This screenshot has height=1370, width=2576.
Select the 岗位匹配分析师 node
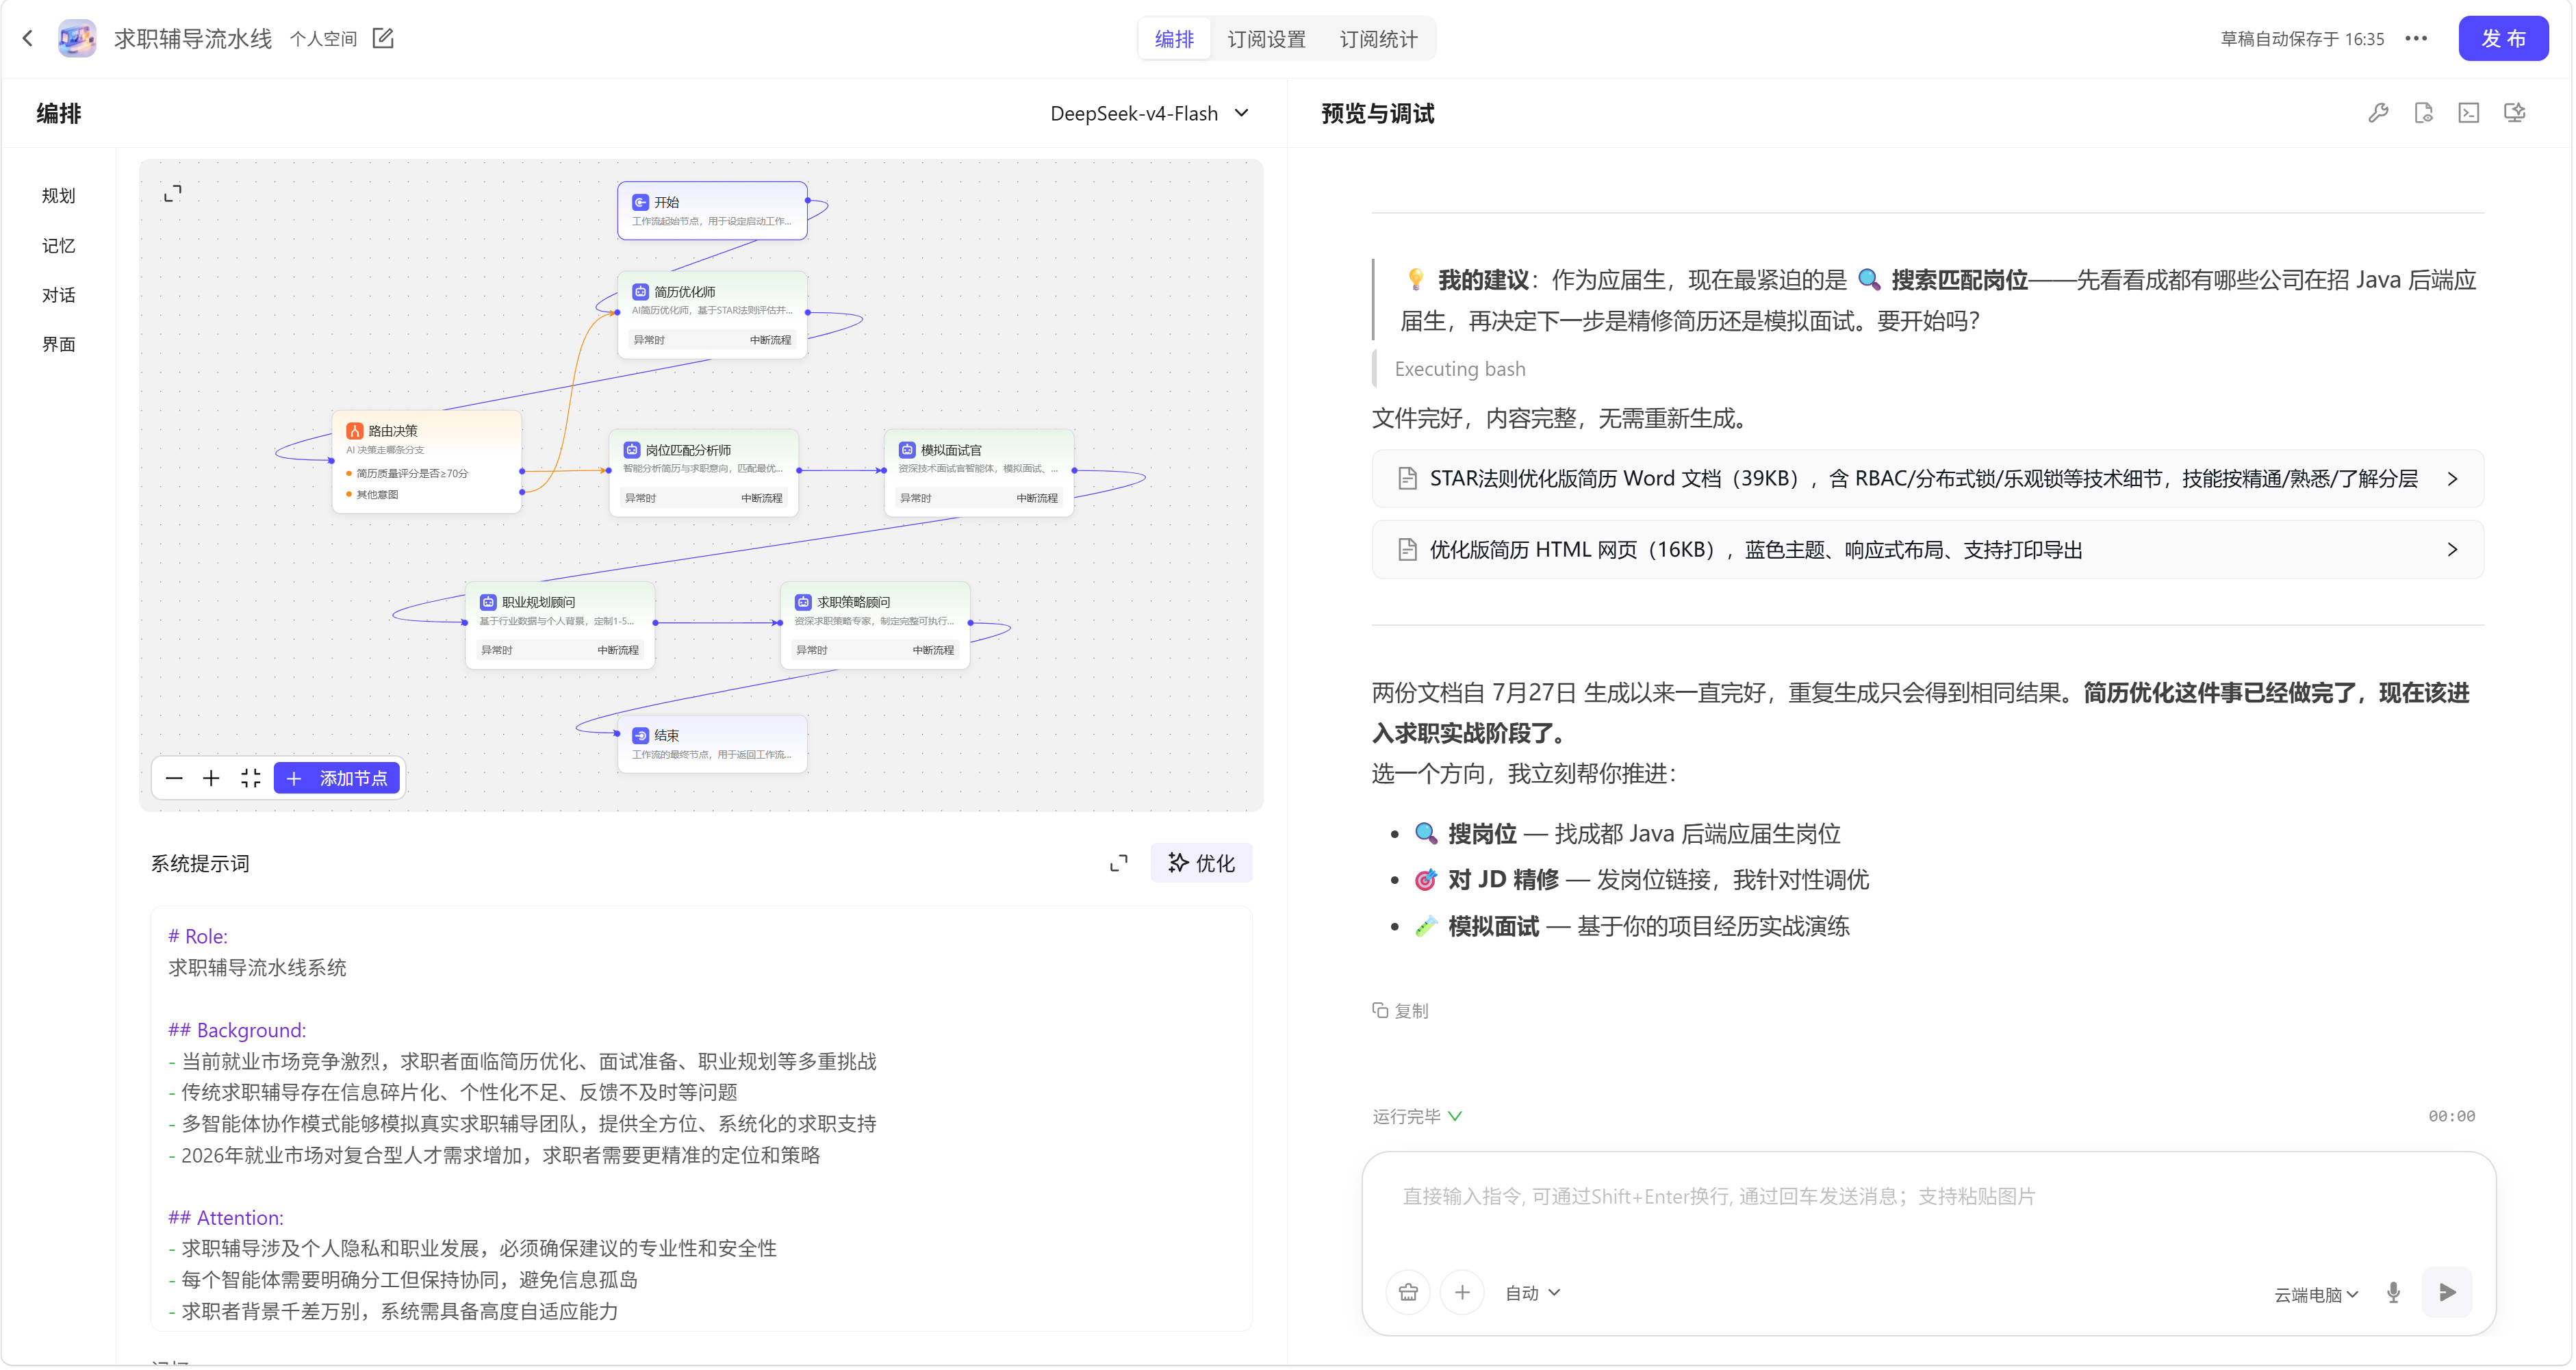click(704, 472)
